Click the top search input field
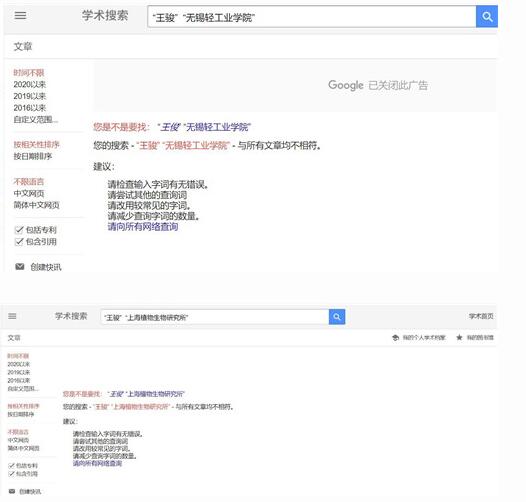Screen dimensions: 526x502 pos(312,17)
